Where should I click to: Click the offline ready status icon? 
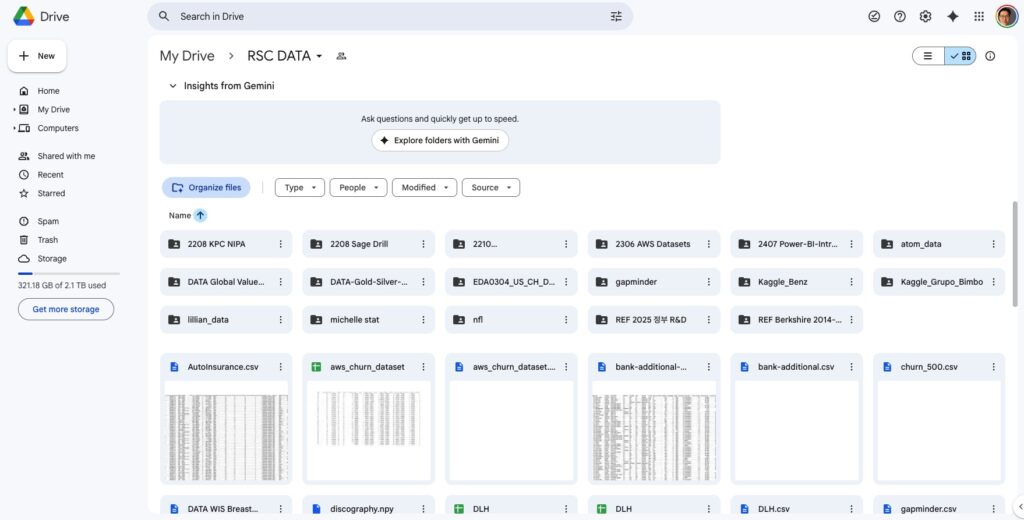[x=874, y=17]
